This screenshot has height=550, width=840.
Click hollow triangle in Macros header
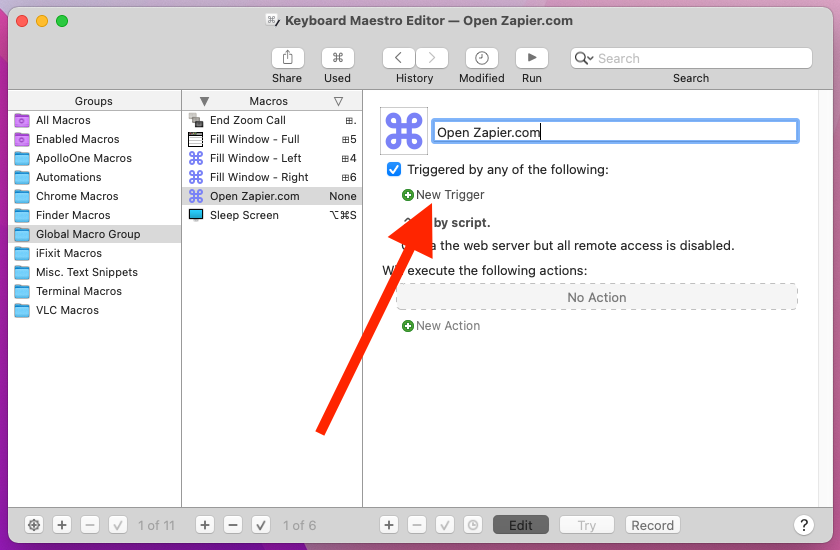[x=338, y=101]
